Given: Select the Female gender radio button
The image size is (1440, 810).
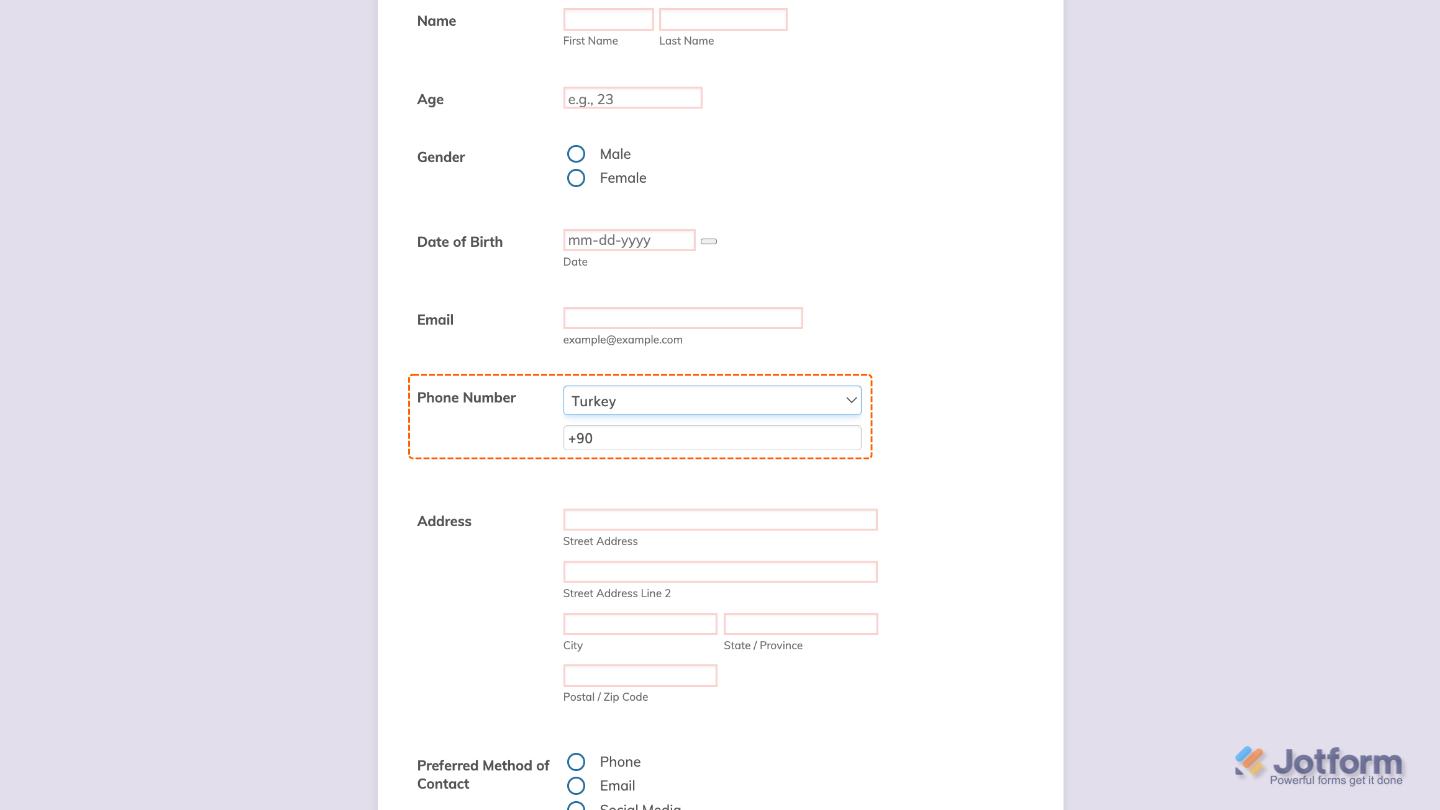Looking at the screenshot, I should [x=576, y=177].
